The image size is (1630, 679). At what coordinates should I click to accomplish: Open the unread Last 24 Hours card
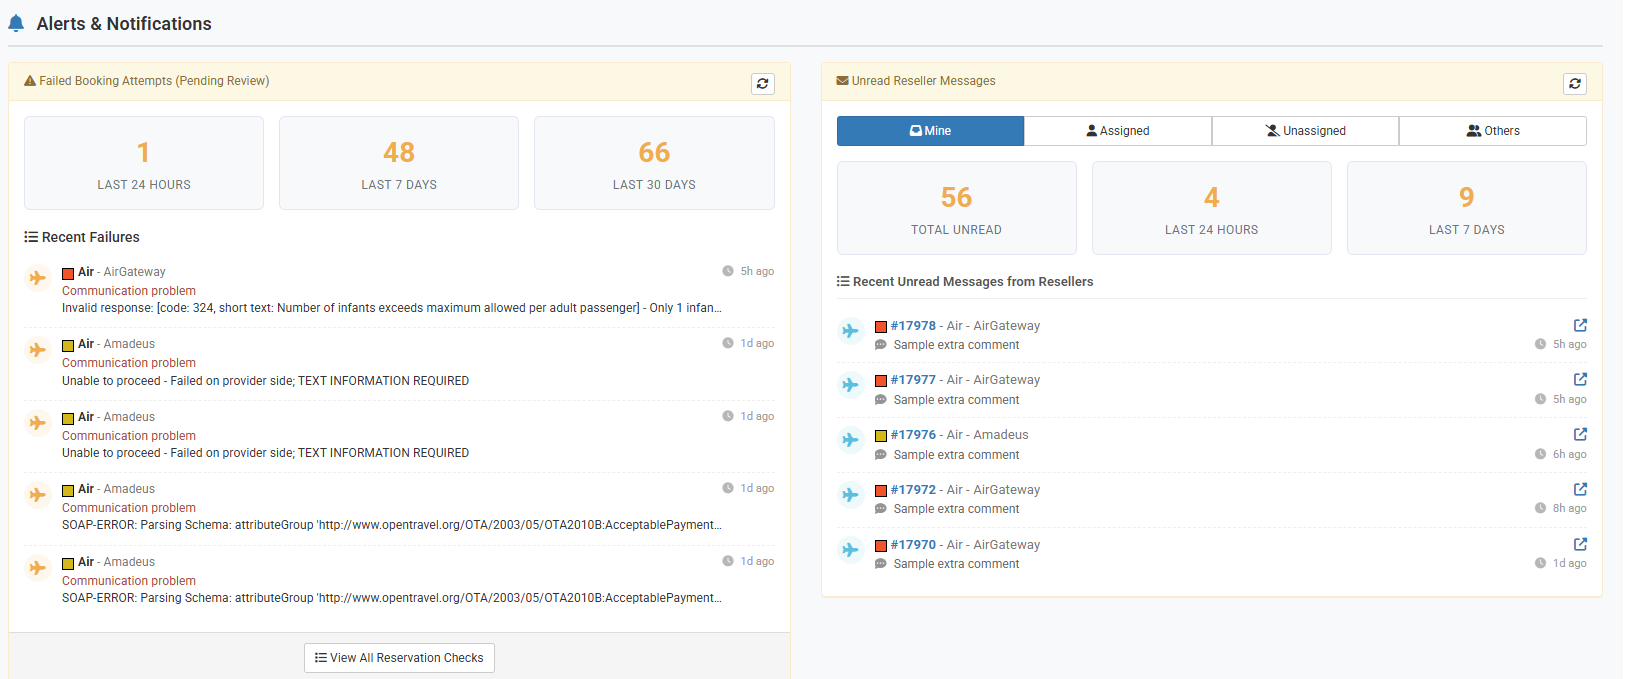tap(1212, 208)
